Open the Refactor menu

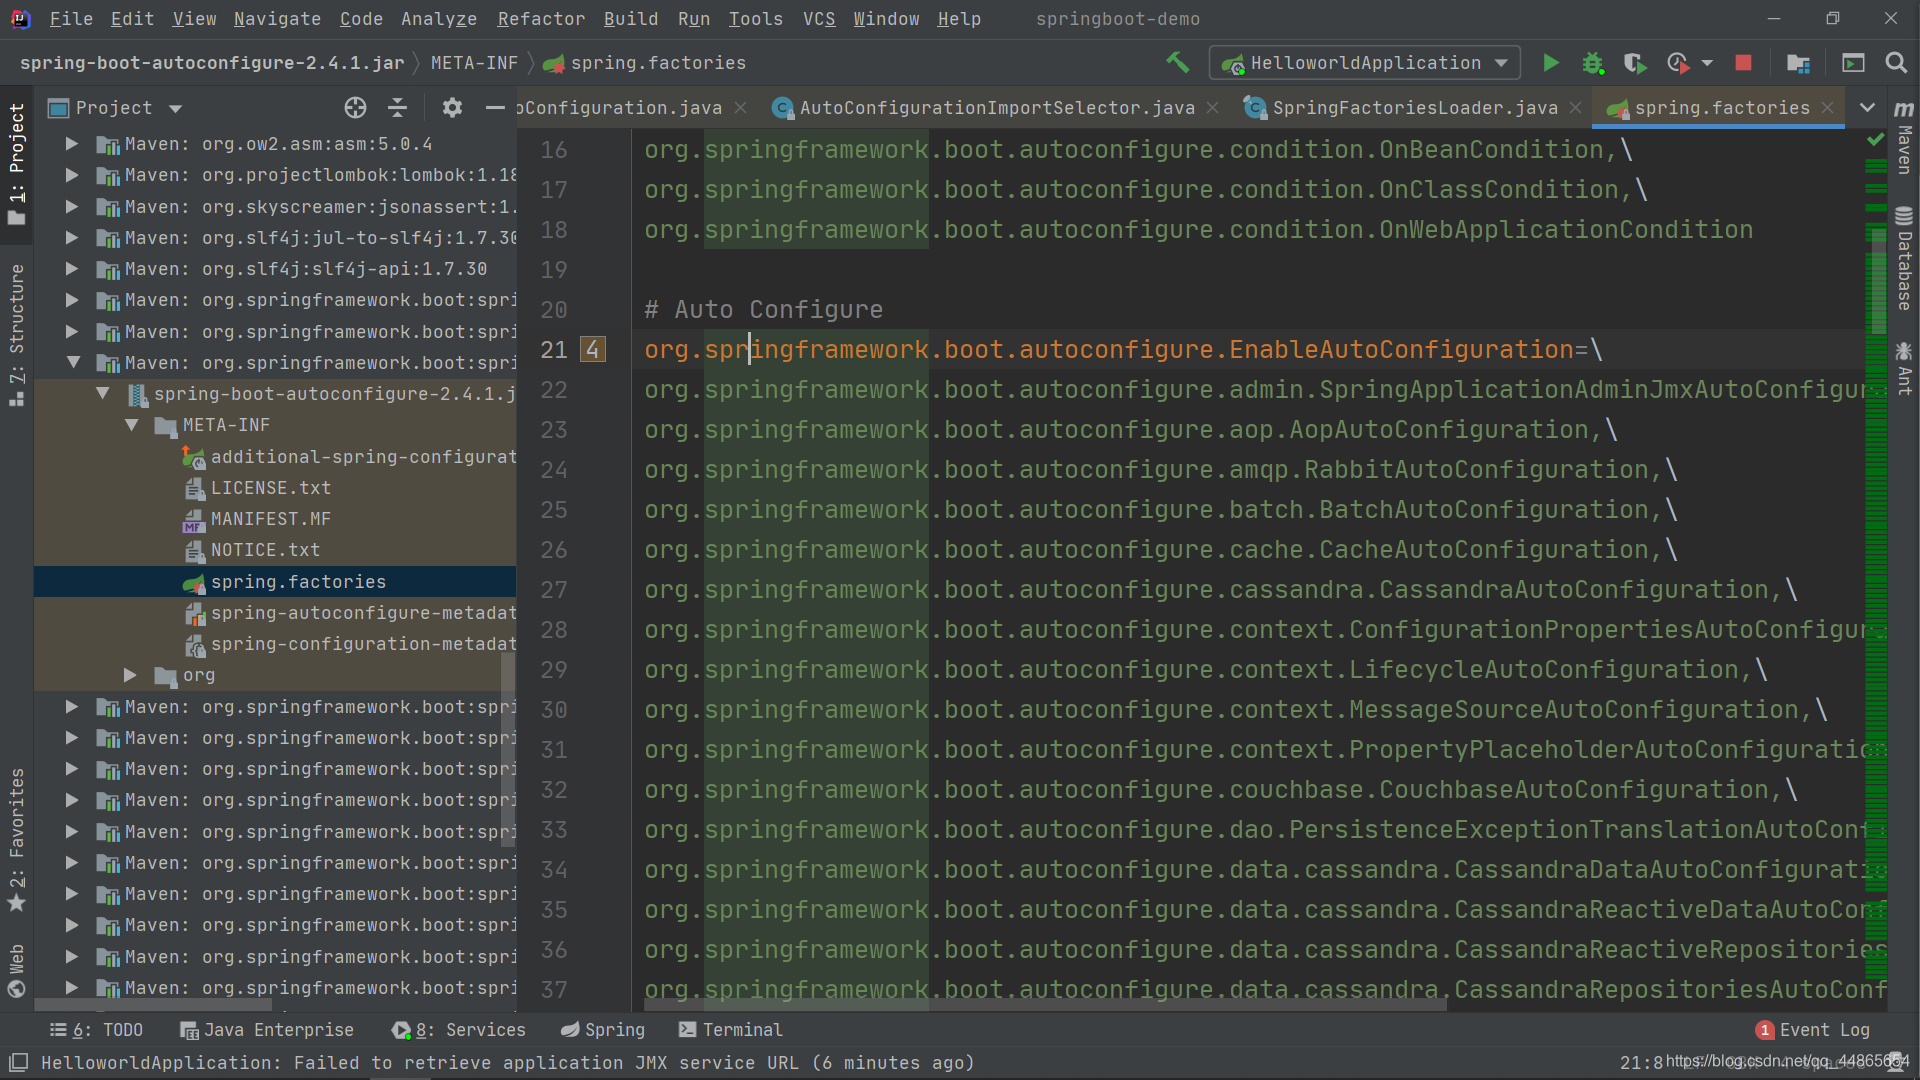tap(541, 19)
